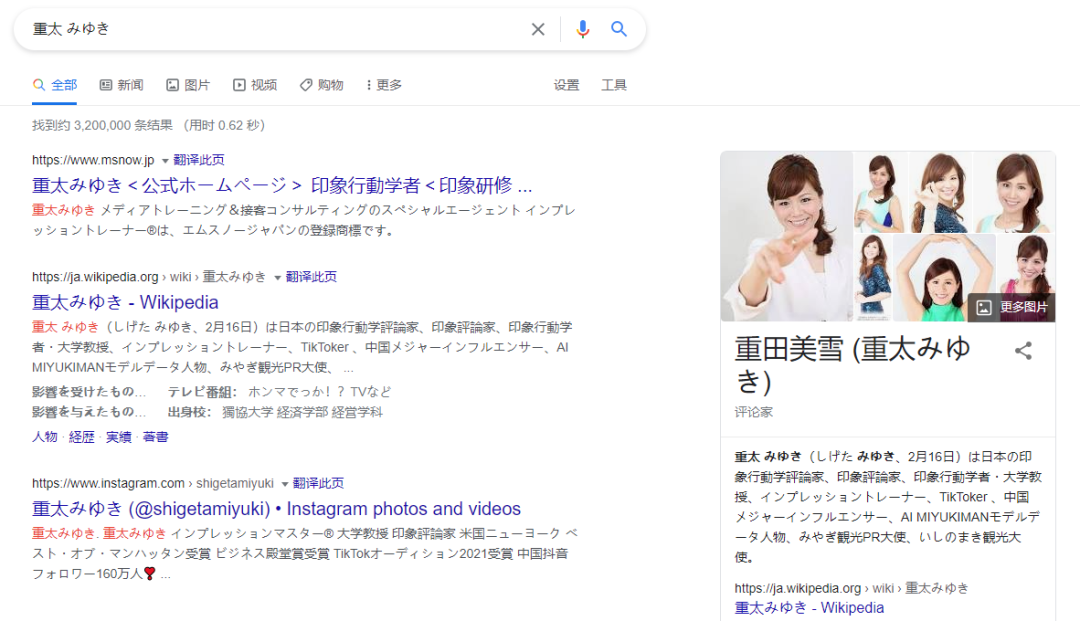Switch to the 新闻 tab
Screen dimensions: 1080x621
pyautogui.click(x=121, y=85)
